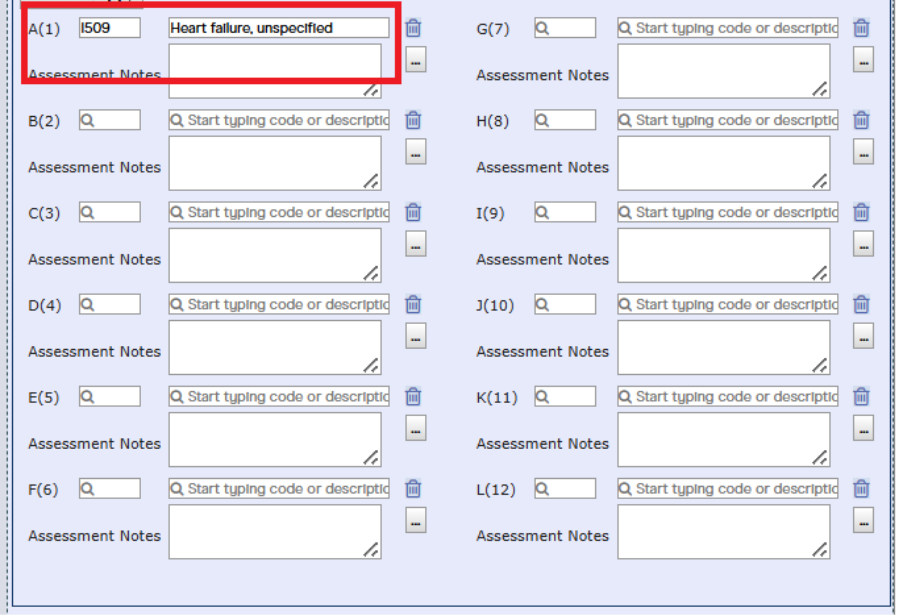
Task: Click the B(2) Assessment Notes text area
Action: 275,163
